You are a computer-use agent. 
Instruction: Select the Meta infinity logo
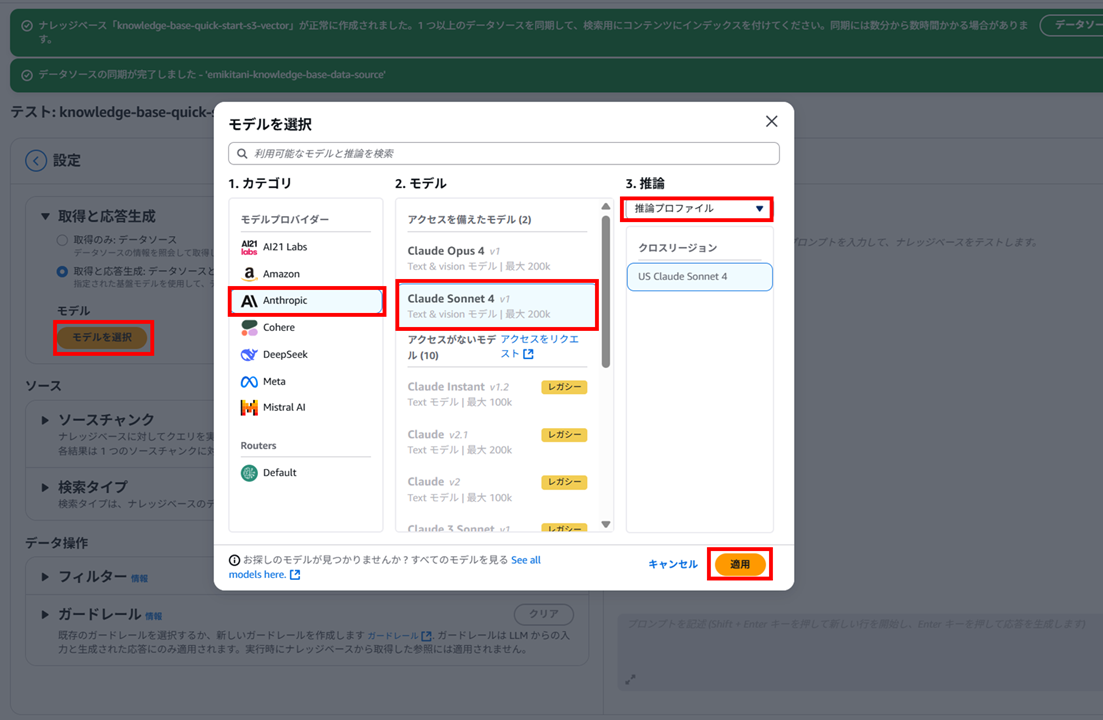coord(249,382)
